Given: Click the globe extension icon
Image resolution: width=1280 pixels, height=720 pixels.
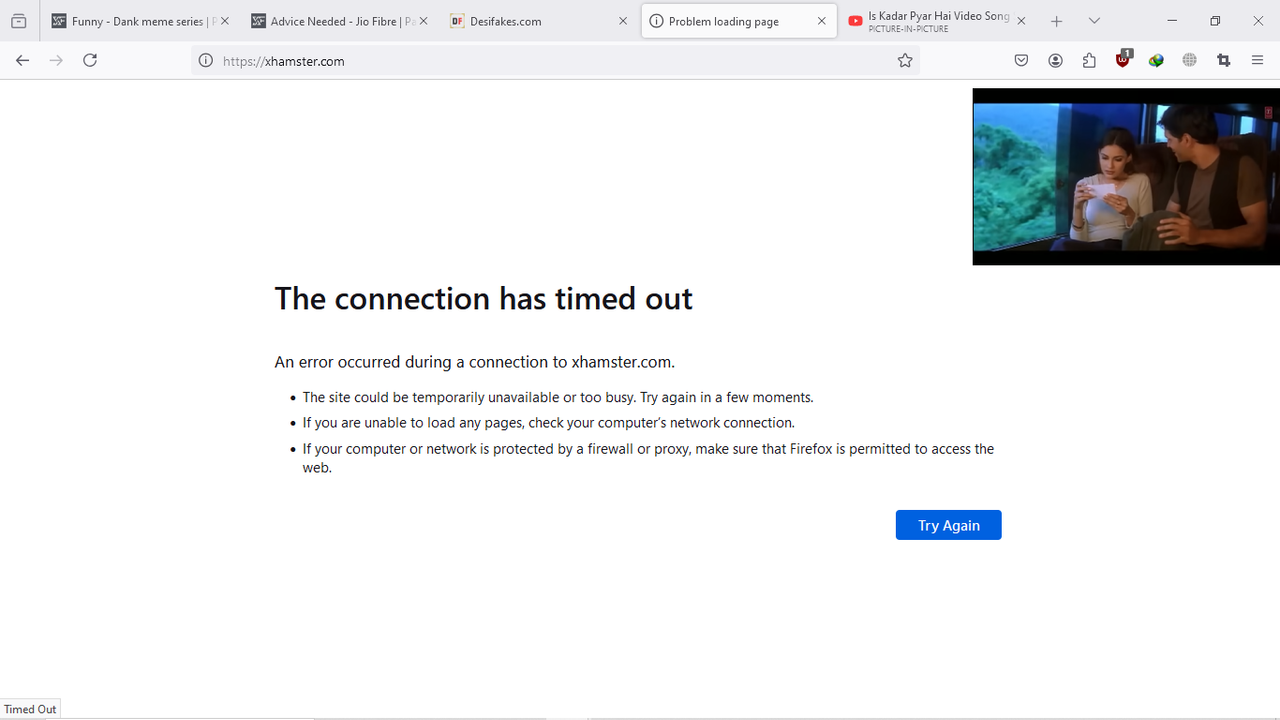Looking at the screenshot, I should click(x=1189, y=60).
